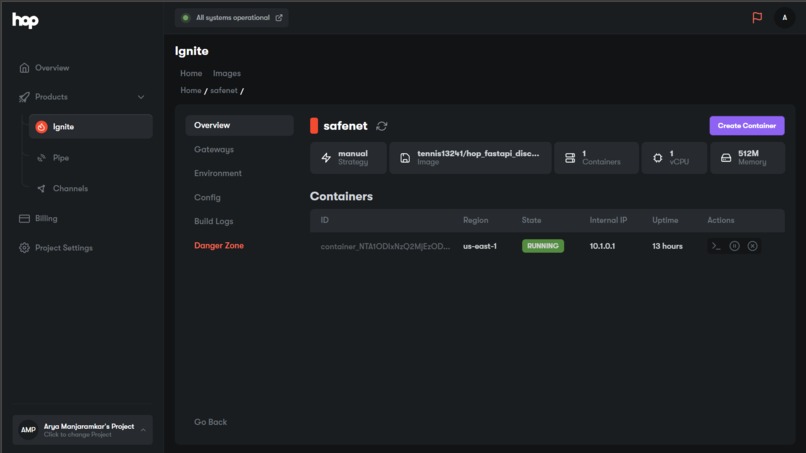Click the red status indicator beside safenet
806x453 pixels.
[314, 126]
